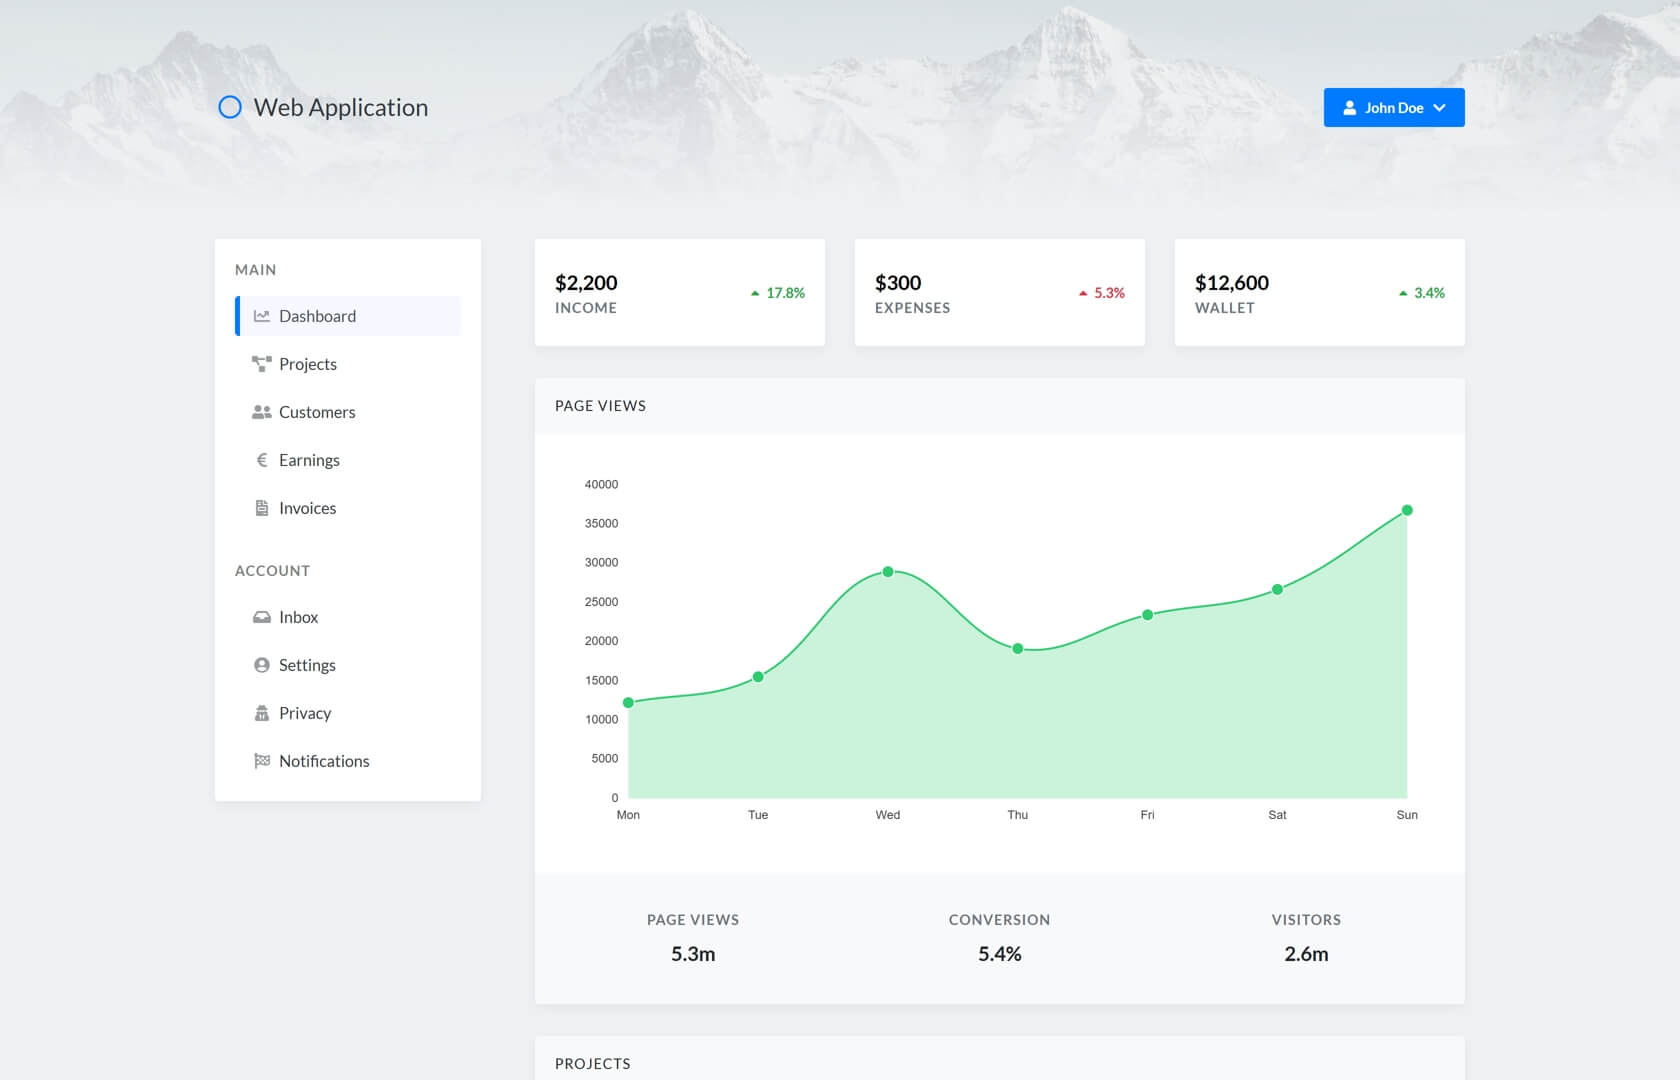Viewport: 1680px width, 1080px height.
Task: Click the Privacy mask icon
Action: point(261,712)
